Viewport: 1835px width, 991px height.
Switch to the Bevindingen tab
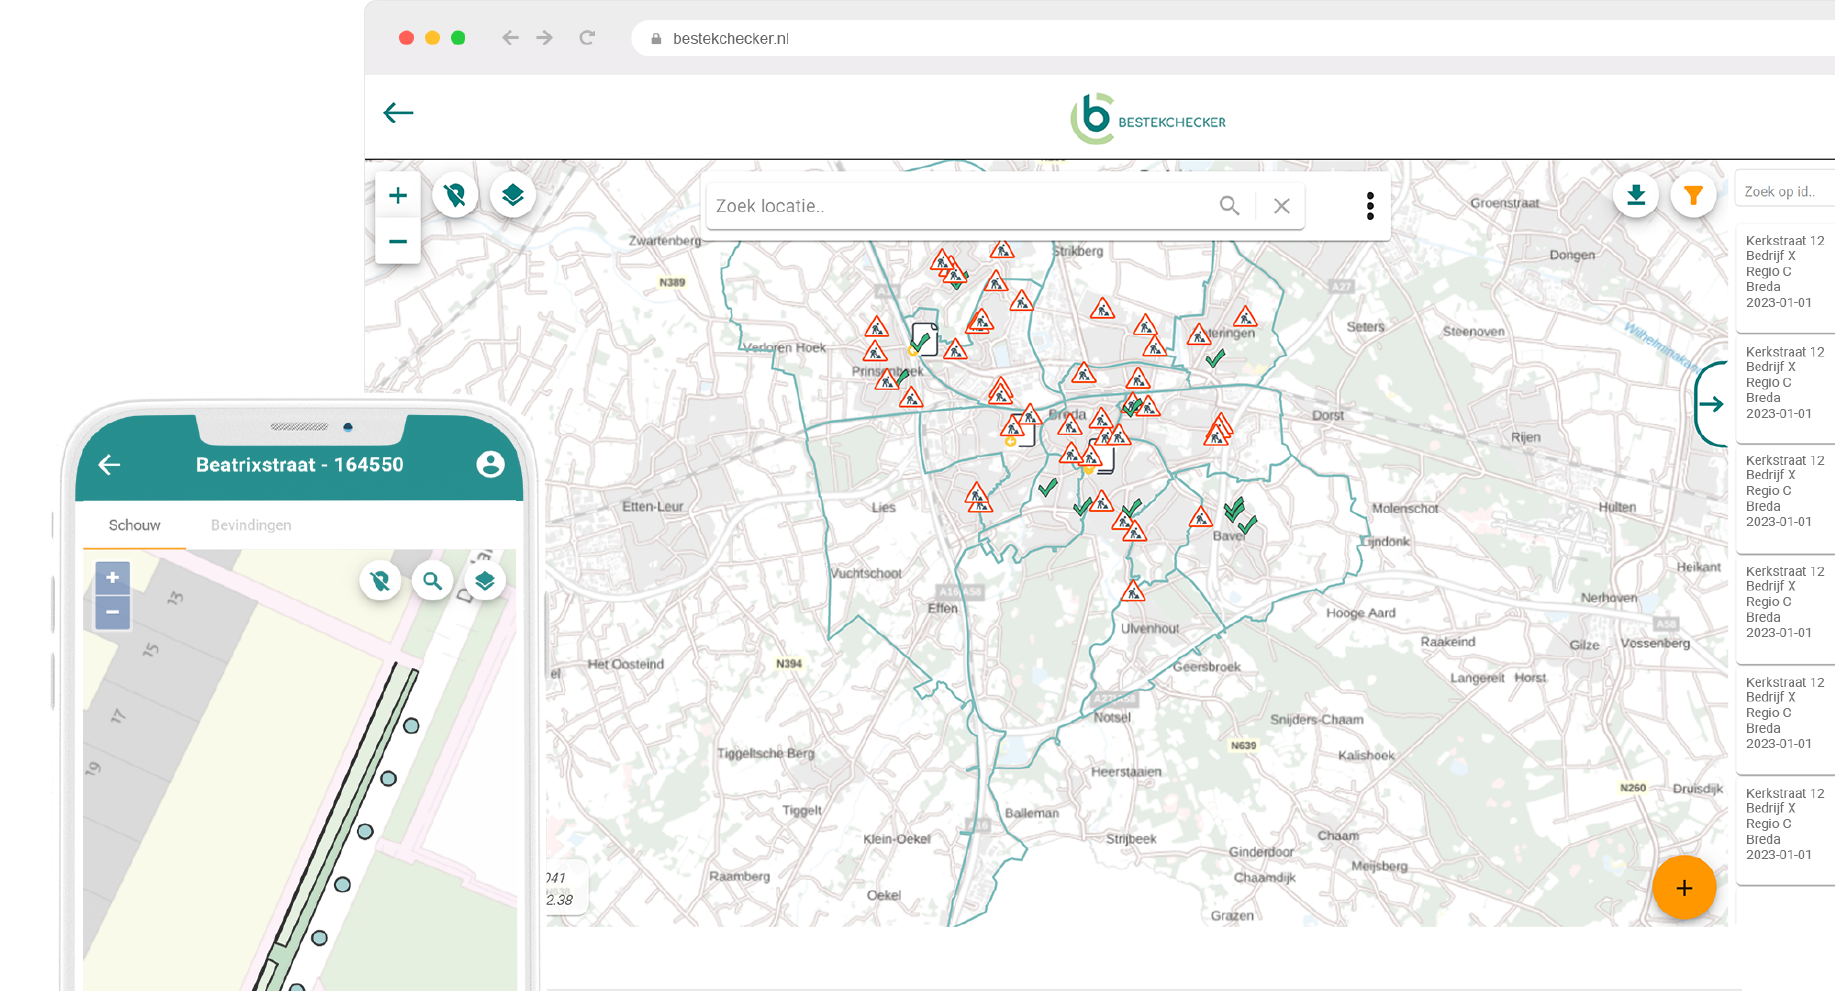click(251, 525)
